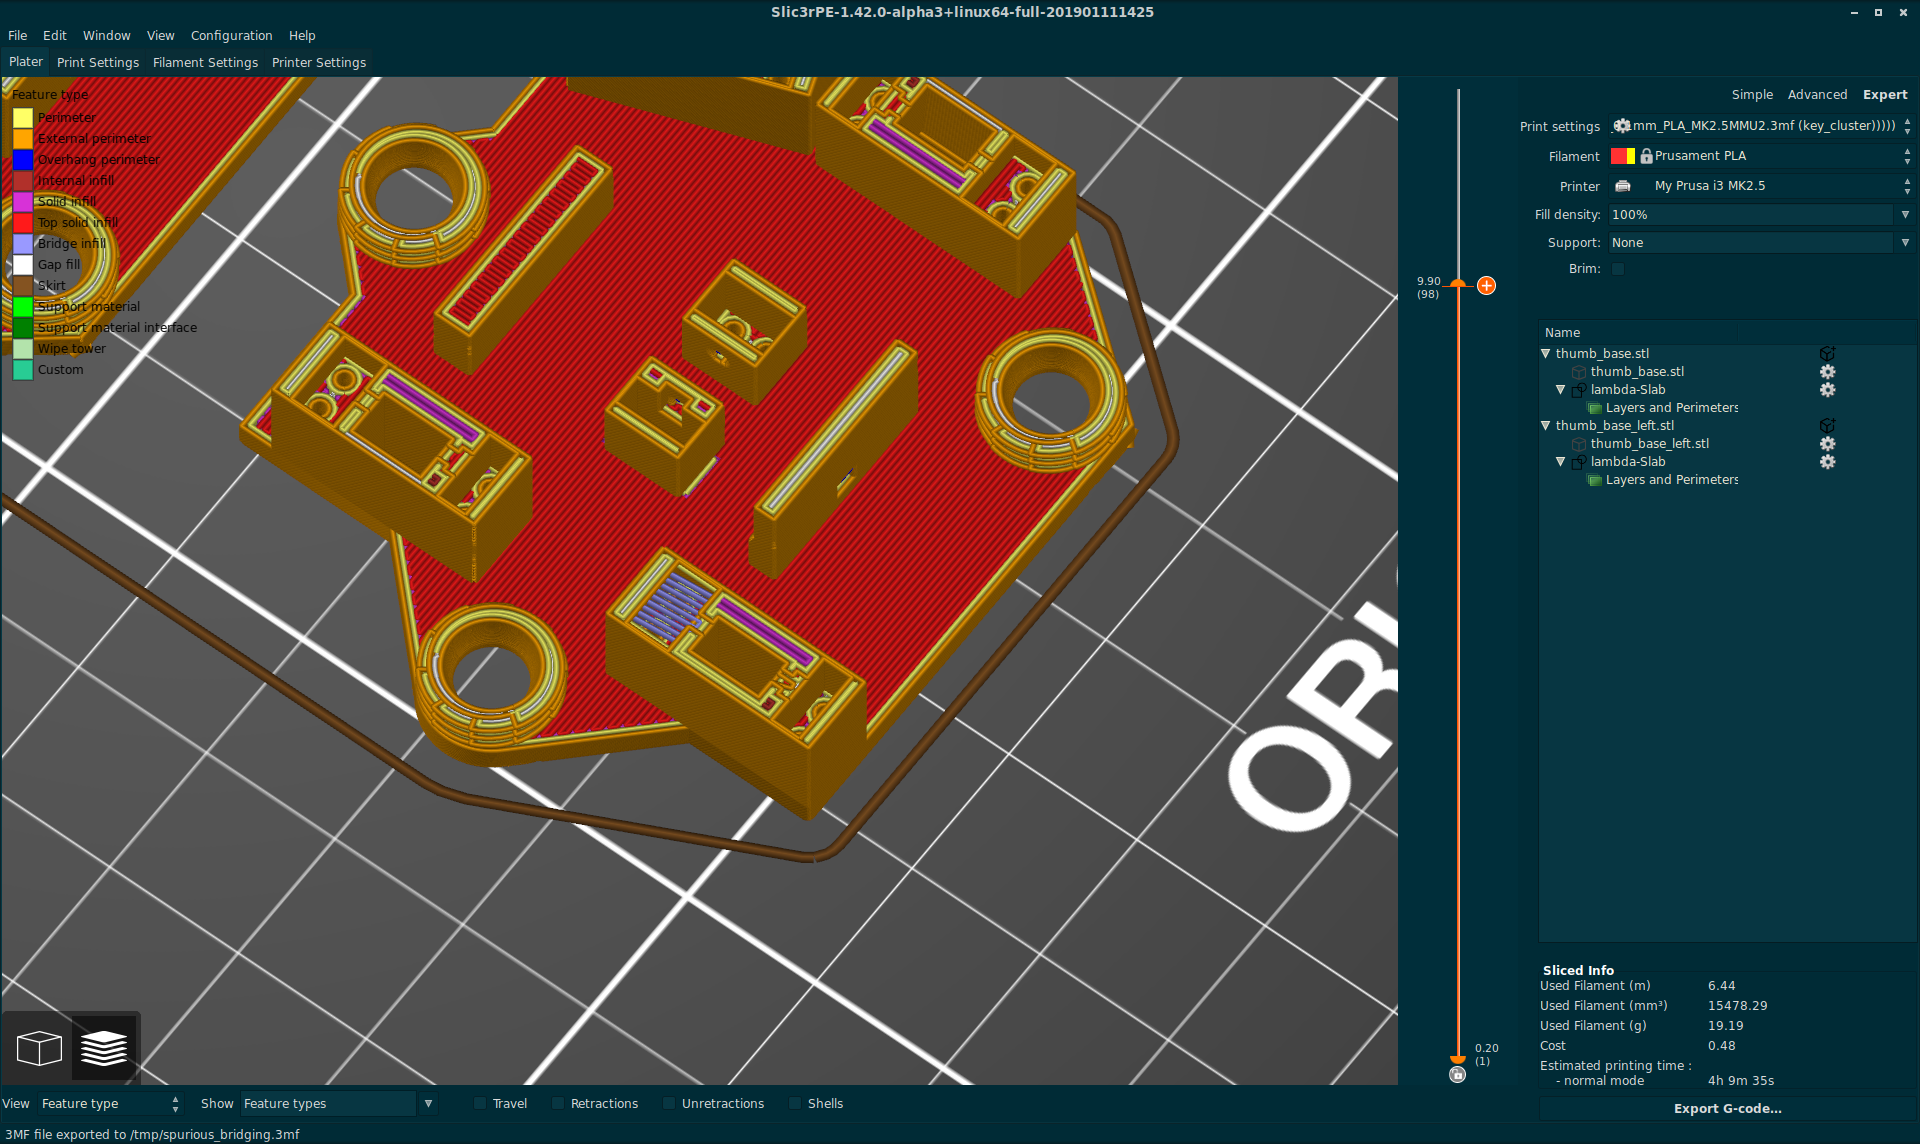Check the Brim option
The height and width of the screenshot is (1144, 1920).
pyautogui.click(x=1618, y=268)
